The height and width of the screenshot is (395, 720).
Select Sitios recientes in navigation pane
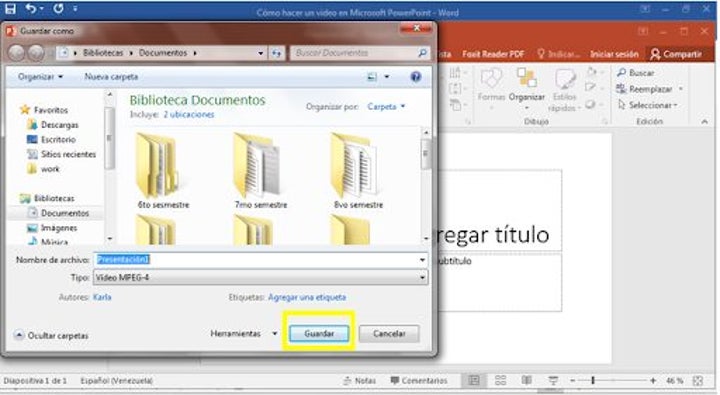pyautogui.click(x=62, y=154)
